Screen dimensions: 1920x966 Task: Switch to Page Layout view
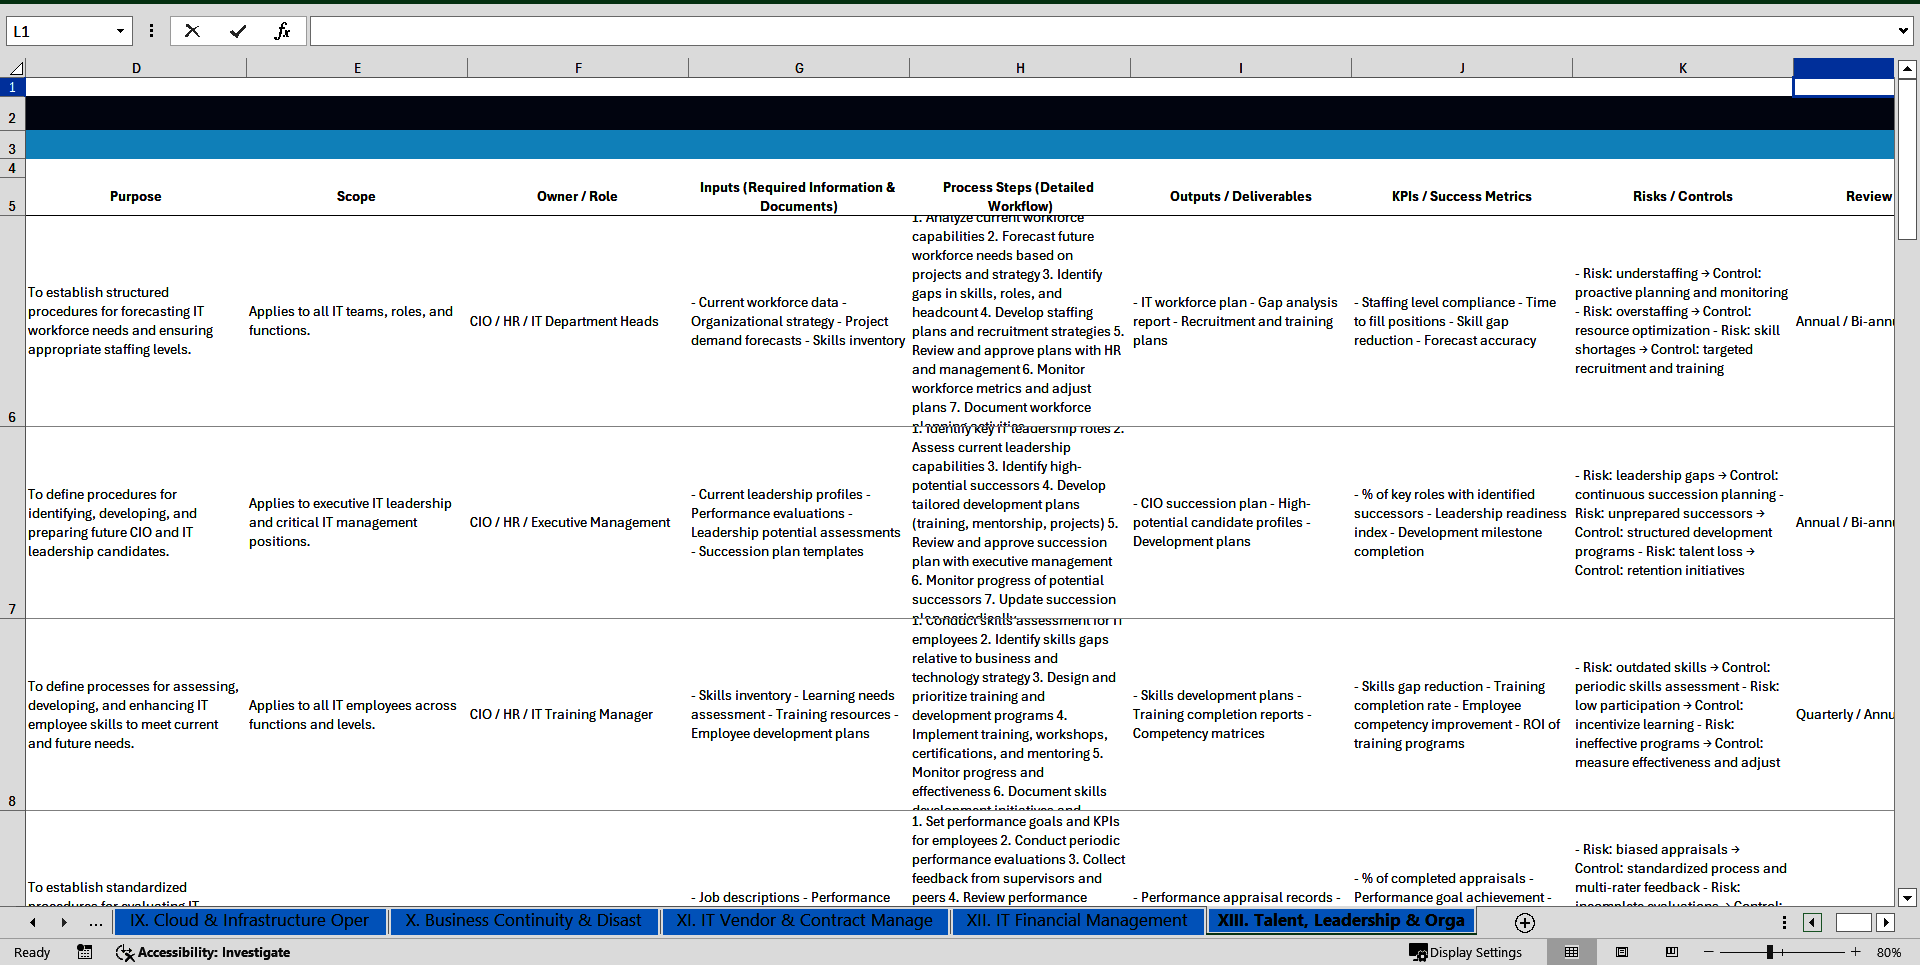point(1622,952)
